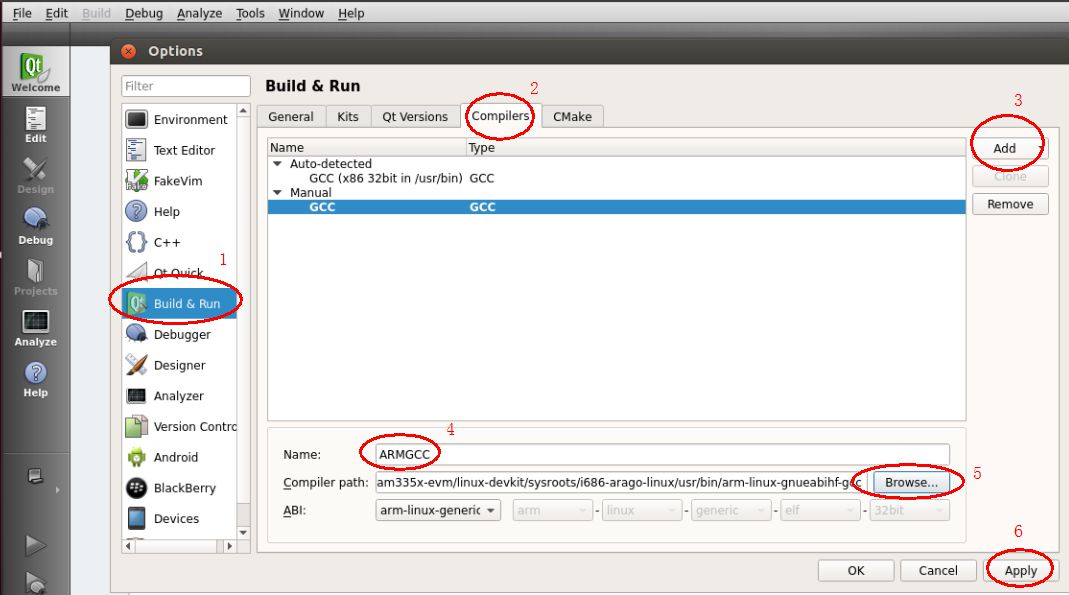Open the Environment options category
Viewport: 1069px width, 595px height.
click(x=179, y=119)
